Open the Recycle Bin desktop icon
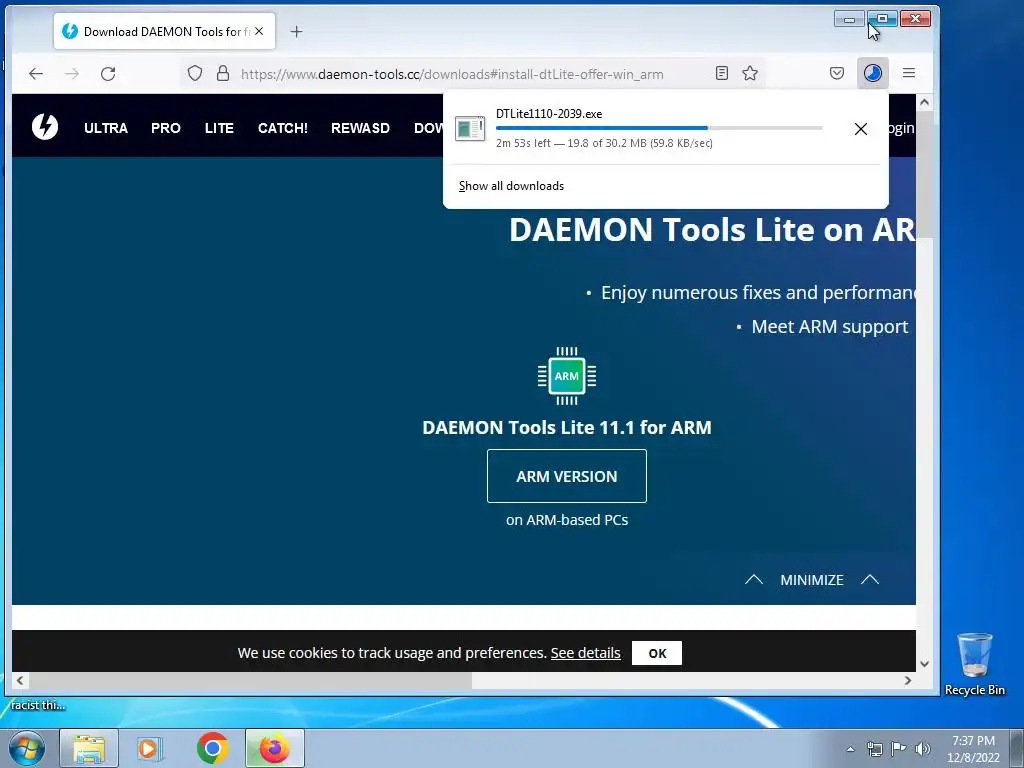This screenshot has height=768, width=1024. 974,664
